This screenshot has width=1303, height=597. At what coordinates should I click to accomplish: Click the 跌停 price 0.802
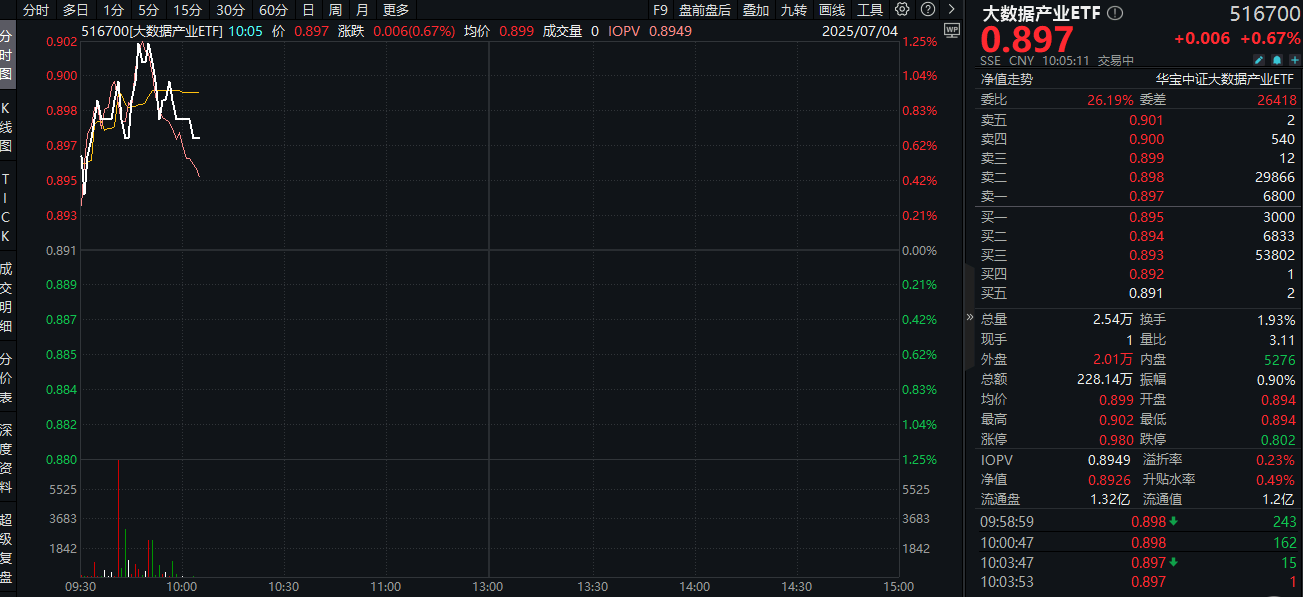click(1278, 439)
